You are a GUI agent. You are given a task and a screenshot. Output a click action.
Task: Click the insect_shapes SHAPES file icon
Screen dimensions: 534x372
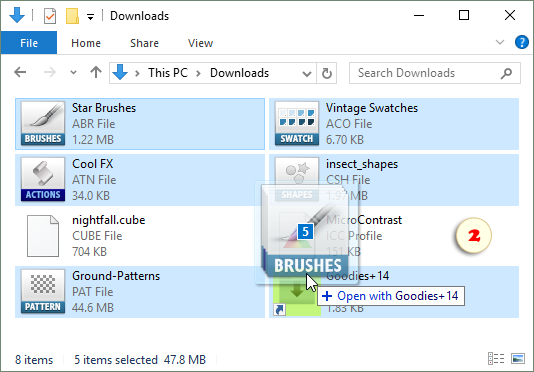coord(297,180)
